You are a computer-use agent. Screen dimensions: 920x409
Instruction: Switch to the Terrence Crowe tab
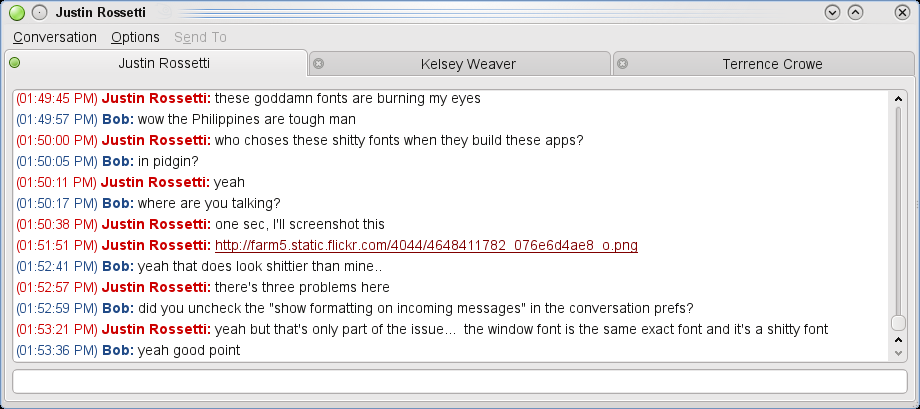pyautogui.click(x=771, y=64)
